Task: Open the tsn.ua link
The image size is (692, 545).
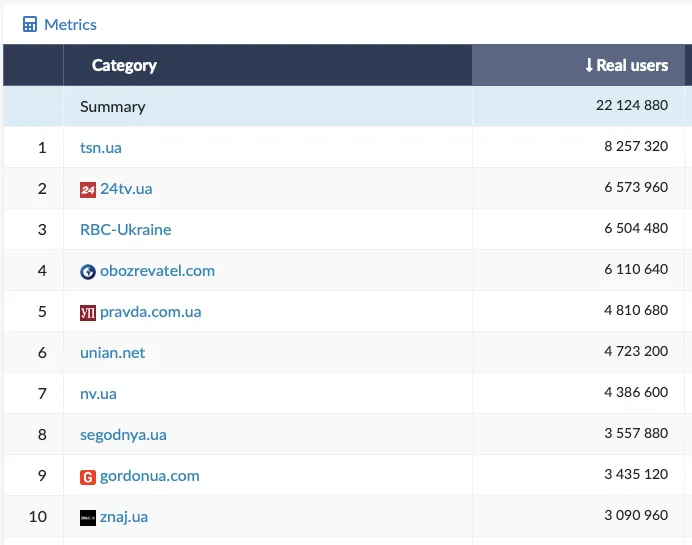Action: point(101,148)
